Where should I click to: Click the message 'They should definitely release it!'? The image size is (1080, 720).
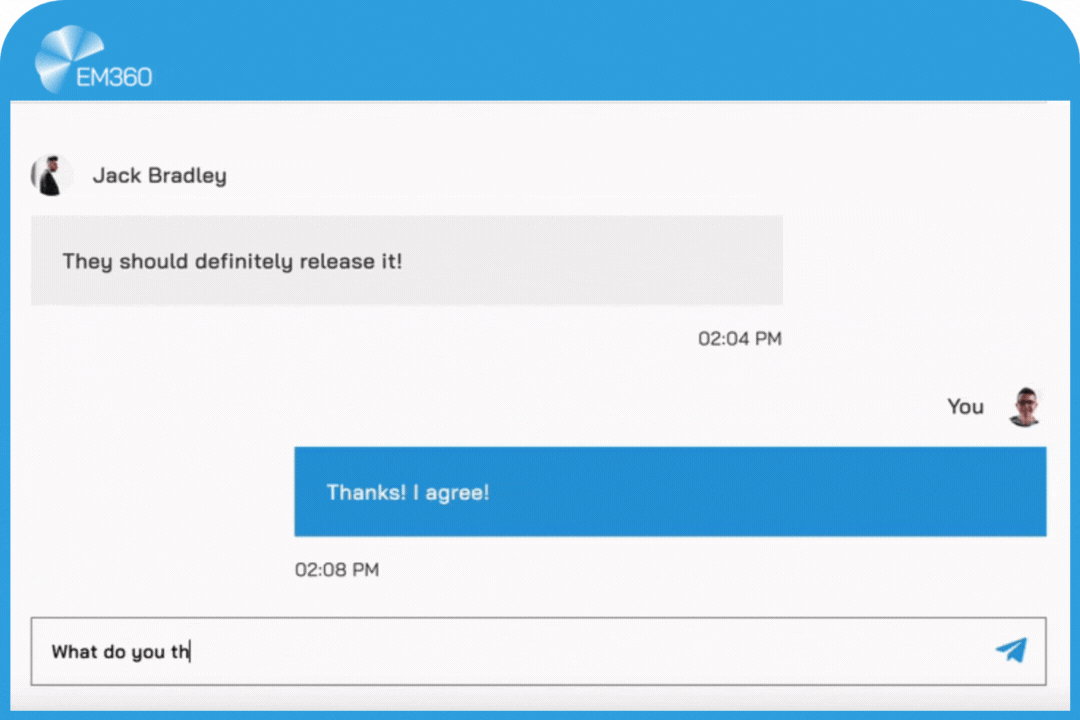(x=406, y=260)
